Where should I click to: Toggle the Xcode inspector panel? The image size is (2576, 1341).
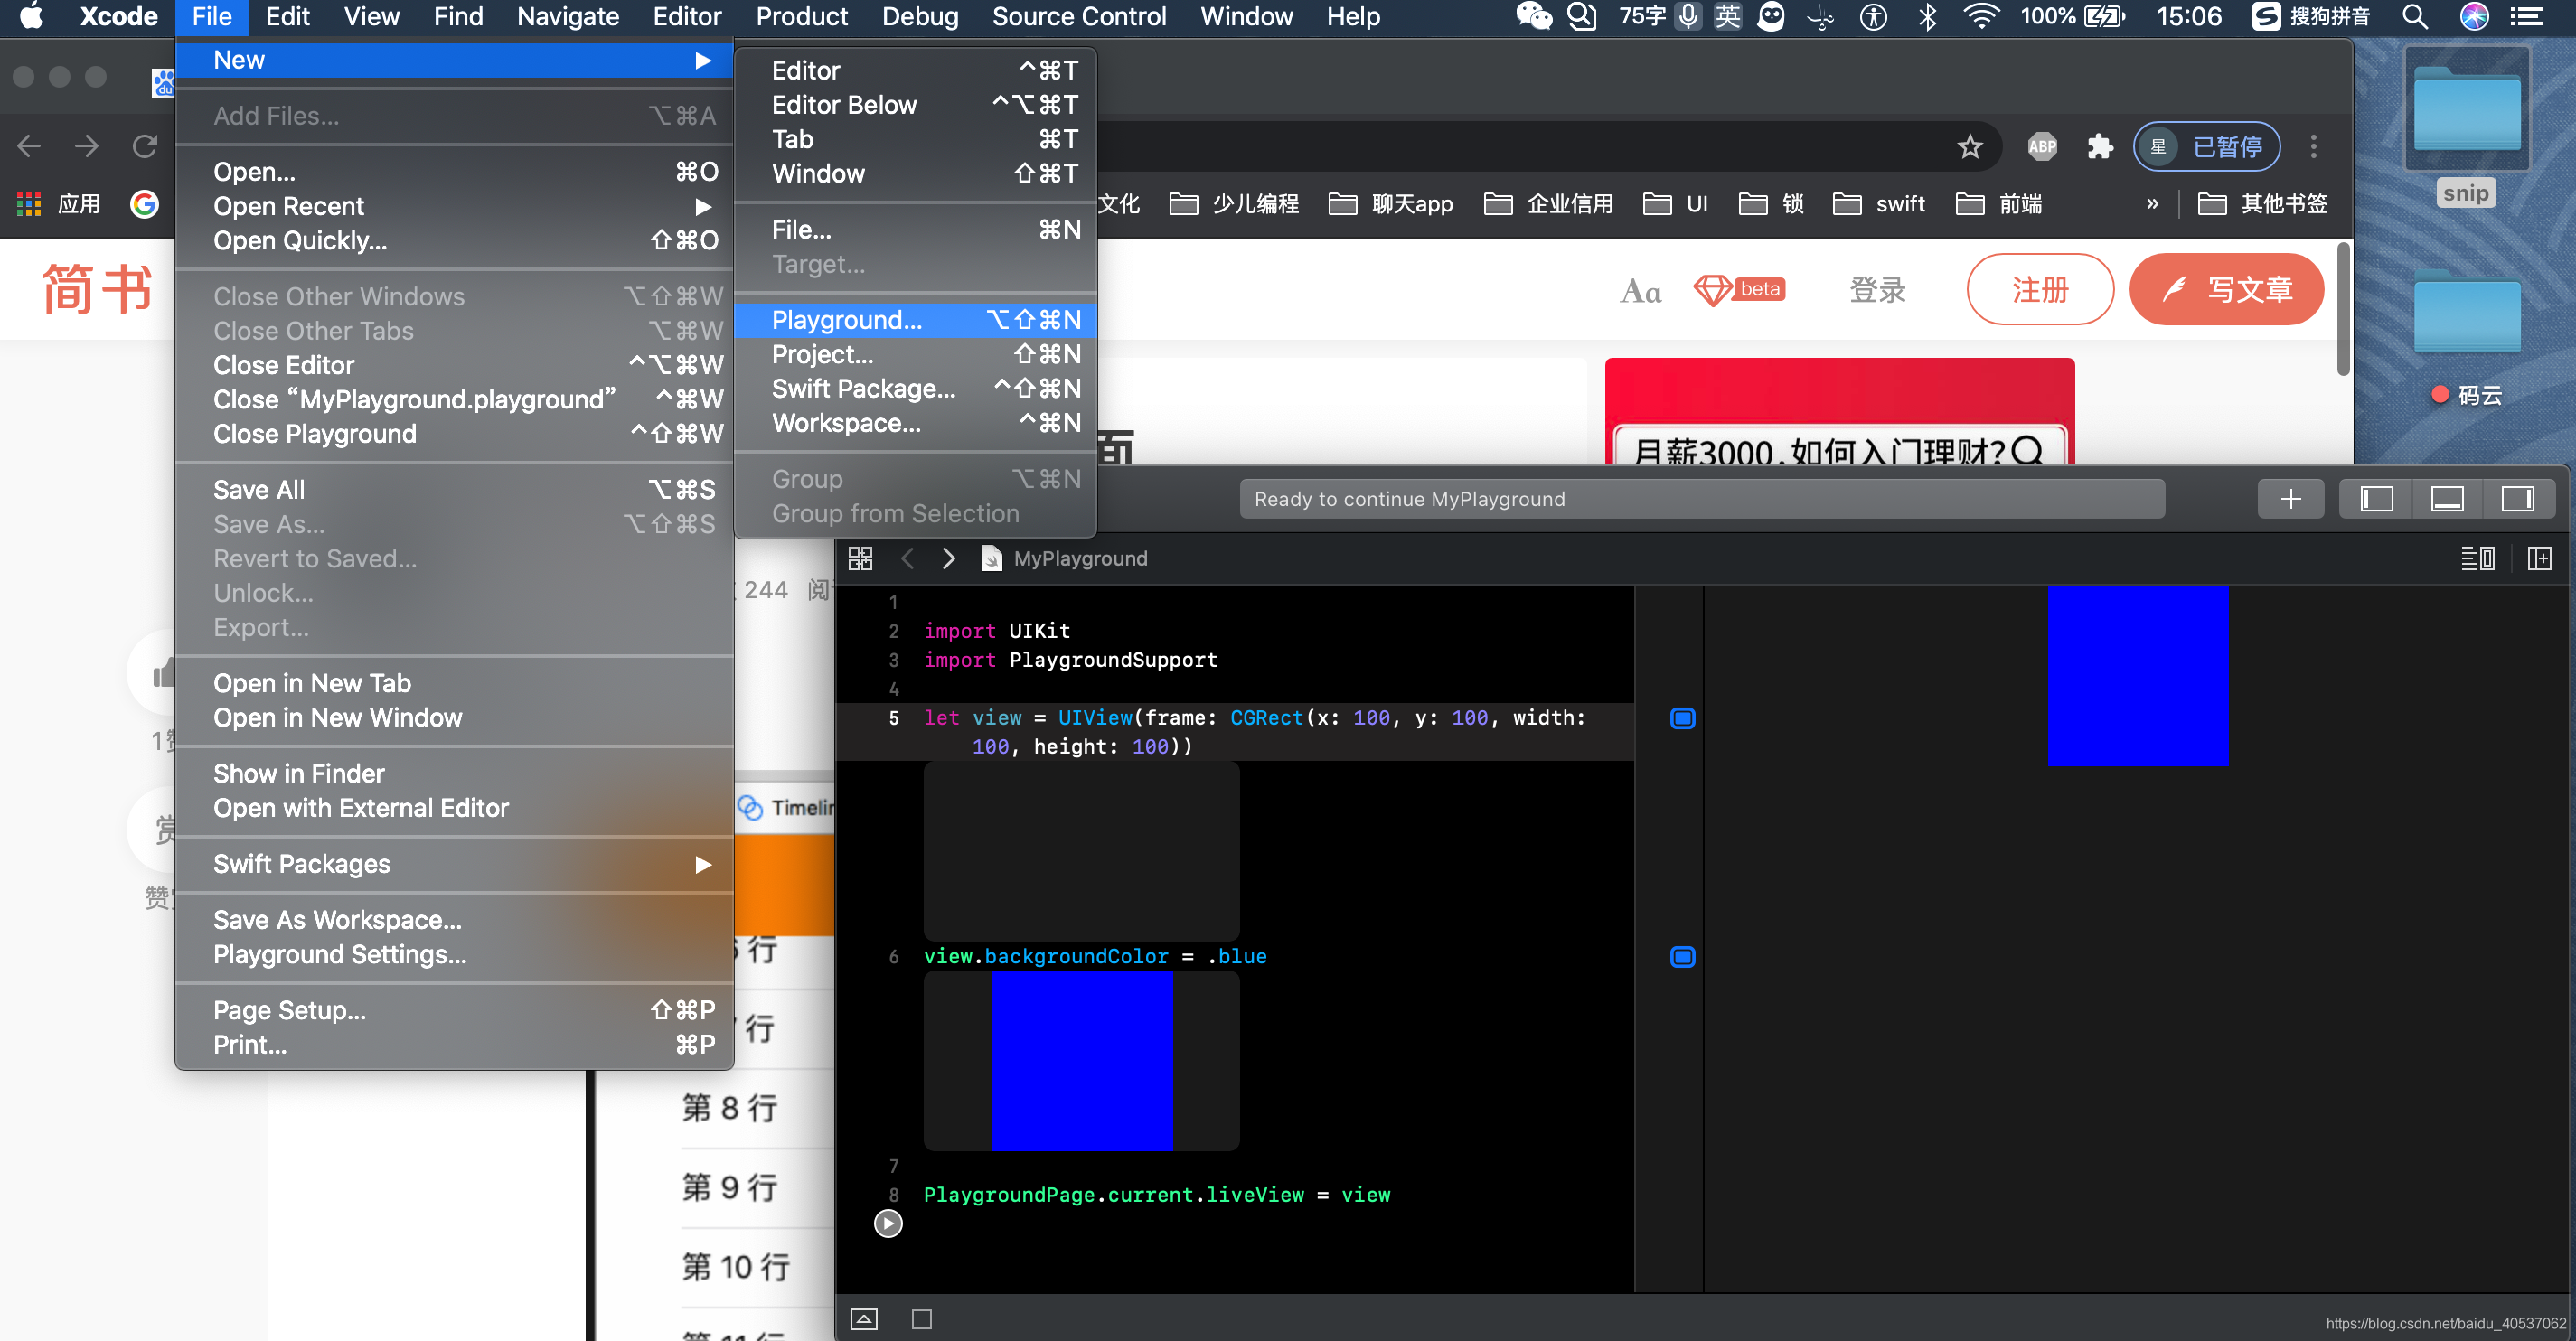point(2517,498)
